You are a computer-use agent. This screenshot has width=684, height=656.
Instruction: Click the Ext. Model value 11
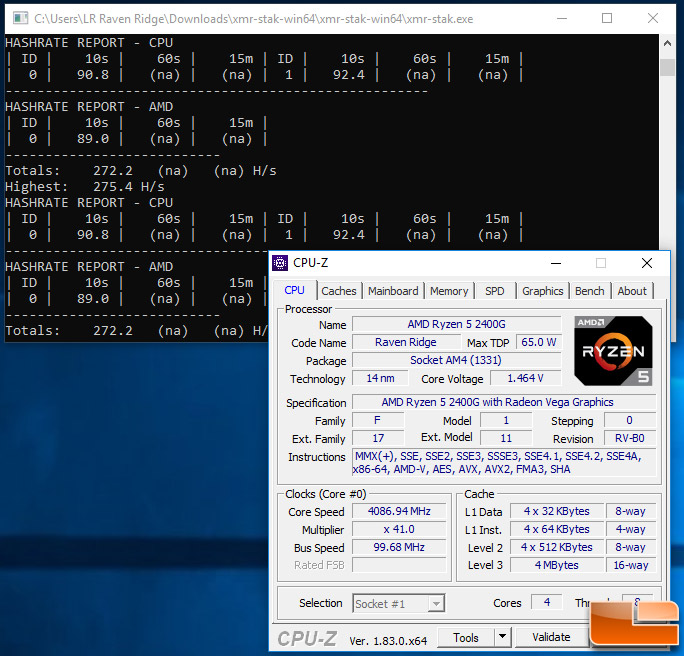pos(506,438)
